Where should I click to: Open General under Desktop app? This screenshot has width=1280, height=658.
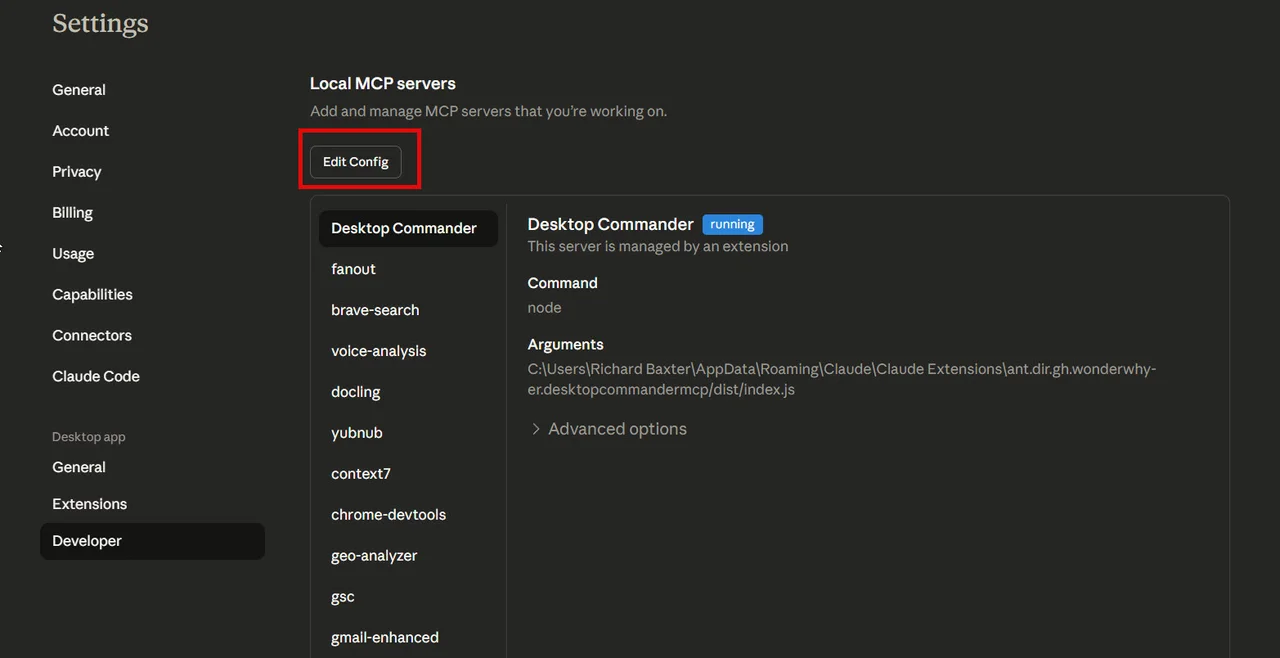(x=79, y=467)
